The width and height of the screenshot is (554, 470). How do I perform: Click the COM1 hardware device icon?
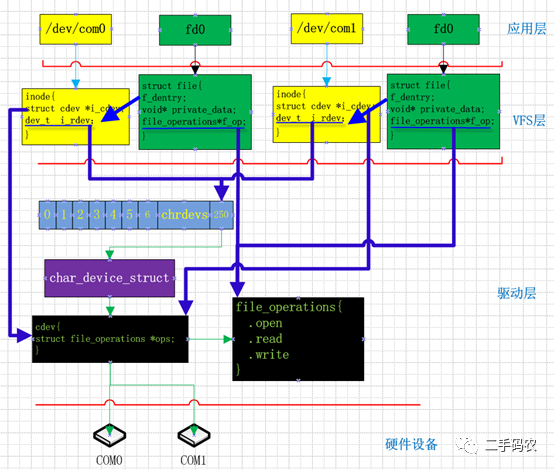[194, 435]
